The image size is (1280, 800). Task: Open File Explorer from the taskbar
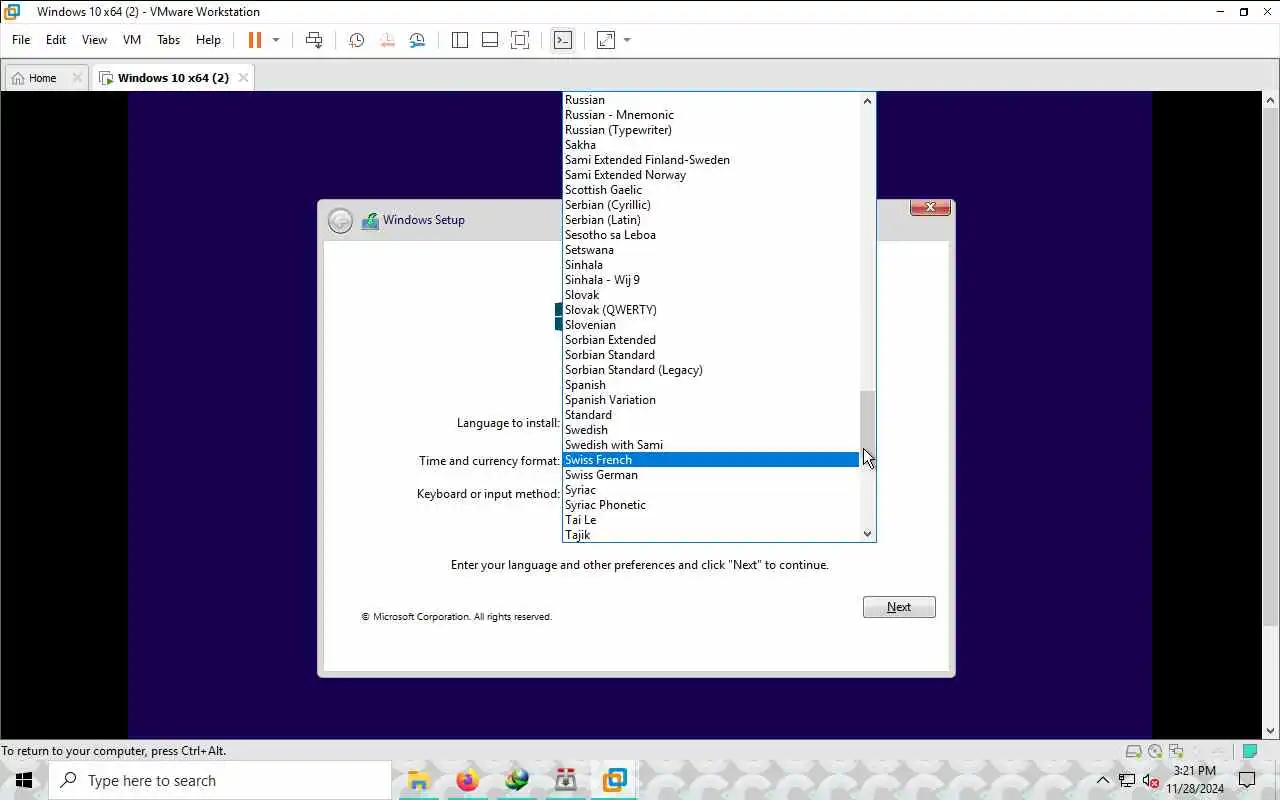418,780
